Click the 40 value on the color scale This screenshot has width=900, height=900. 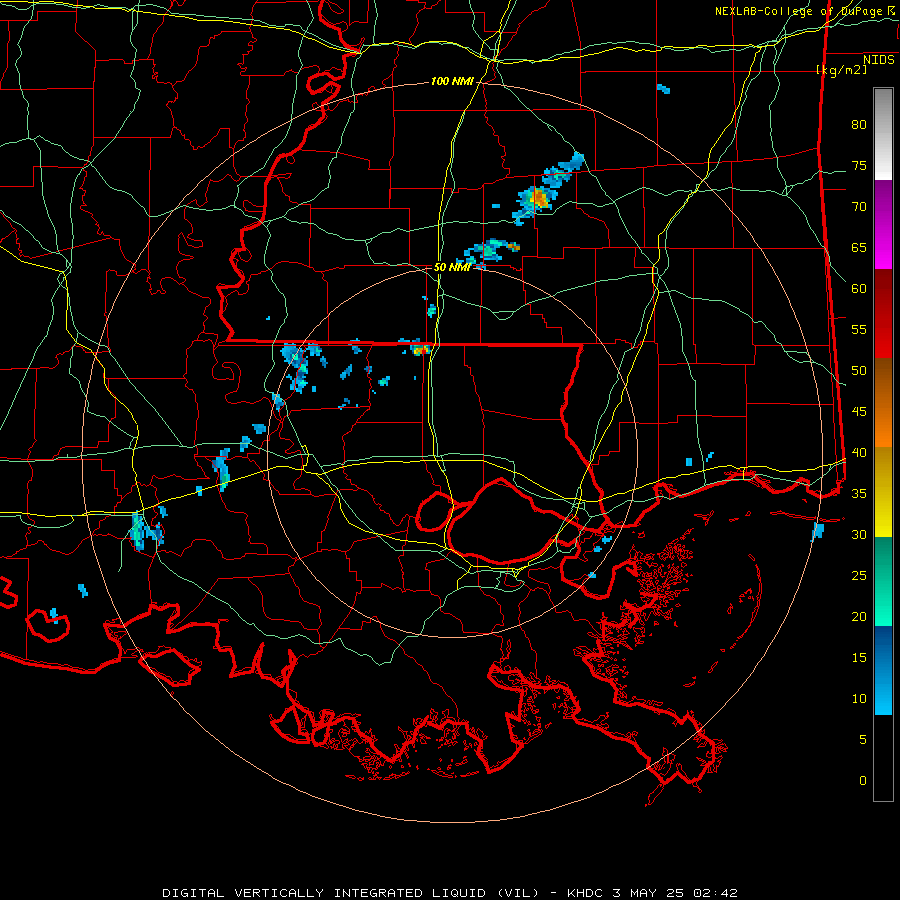click(x=859, y=453)
